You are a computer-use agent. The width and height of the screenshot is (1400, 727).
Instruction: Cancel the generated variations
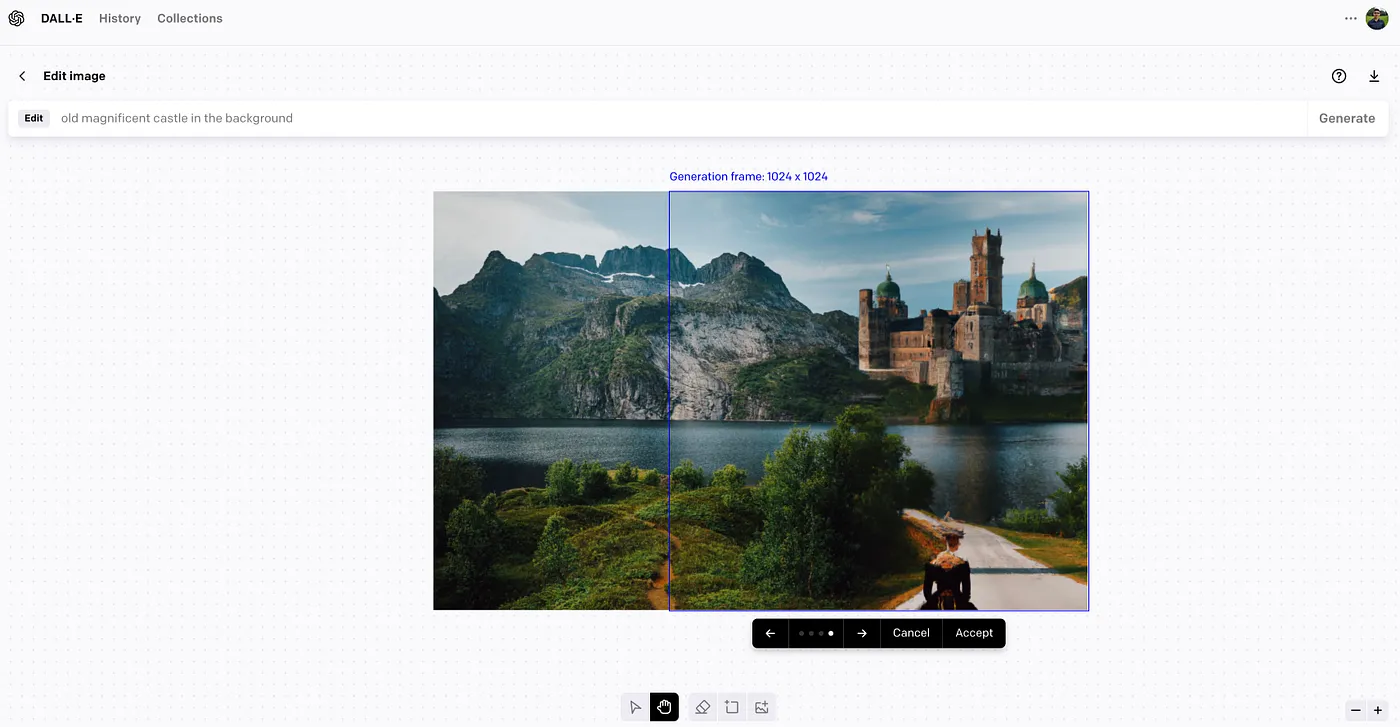pyautogui.click(x=911, y=633)
